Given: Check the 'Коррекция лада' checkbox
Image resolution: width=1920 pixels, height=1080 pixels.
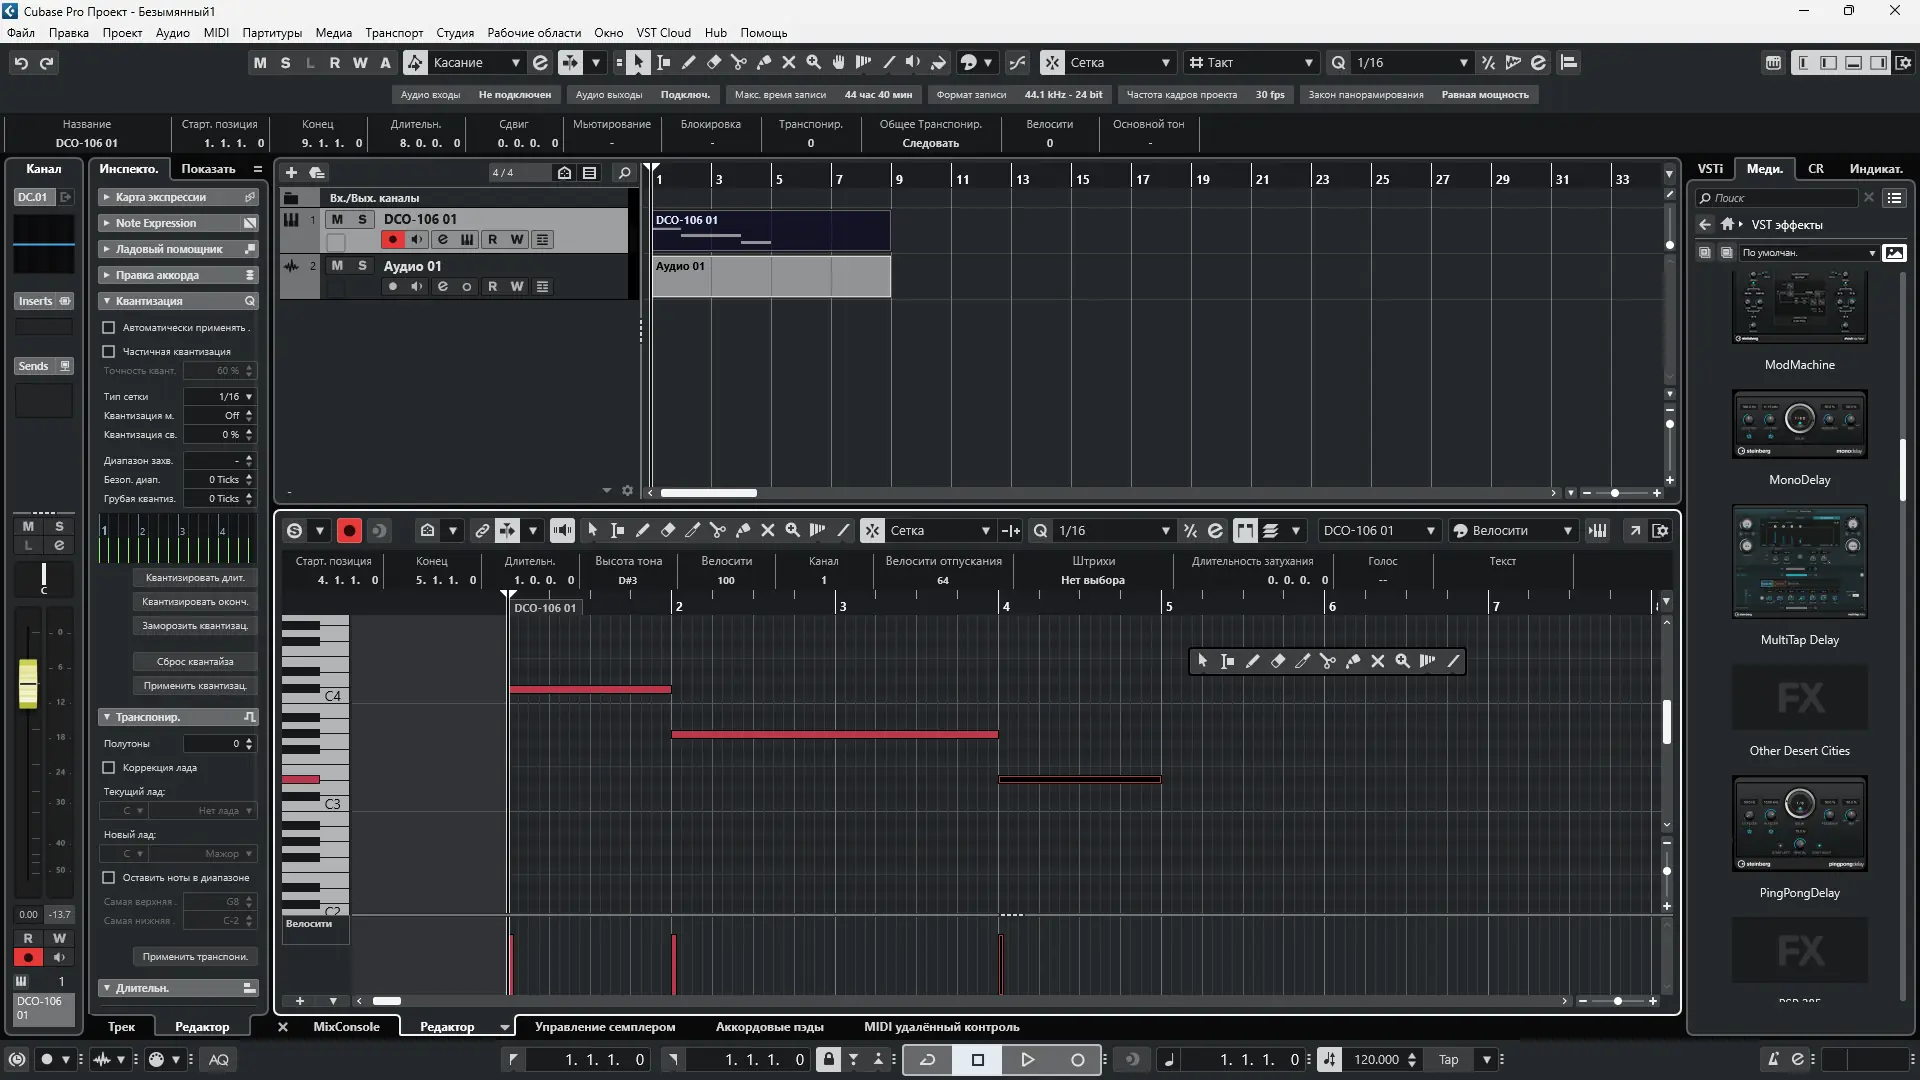Looking at the screenshot, I should tap(109, 768).
